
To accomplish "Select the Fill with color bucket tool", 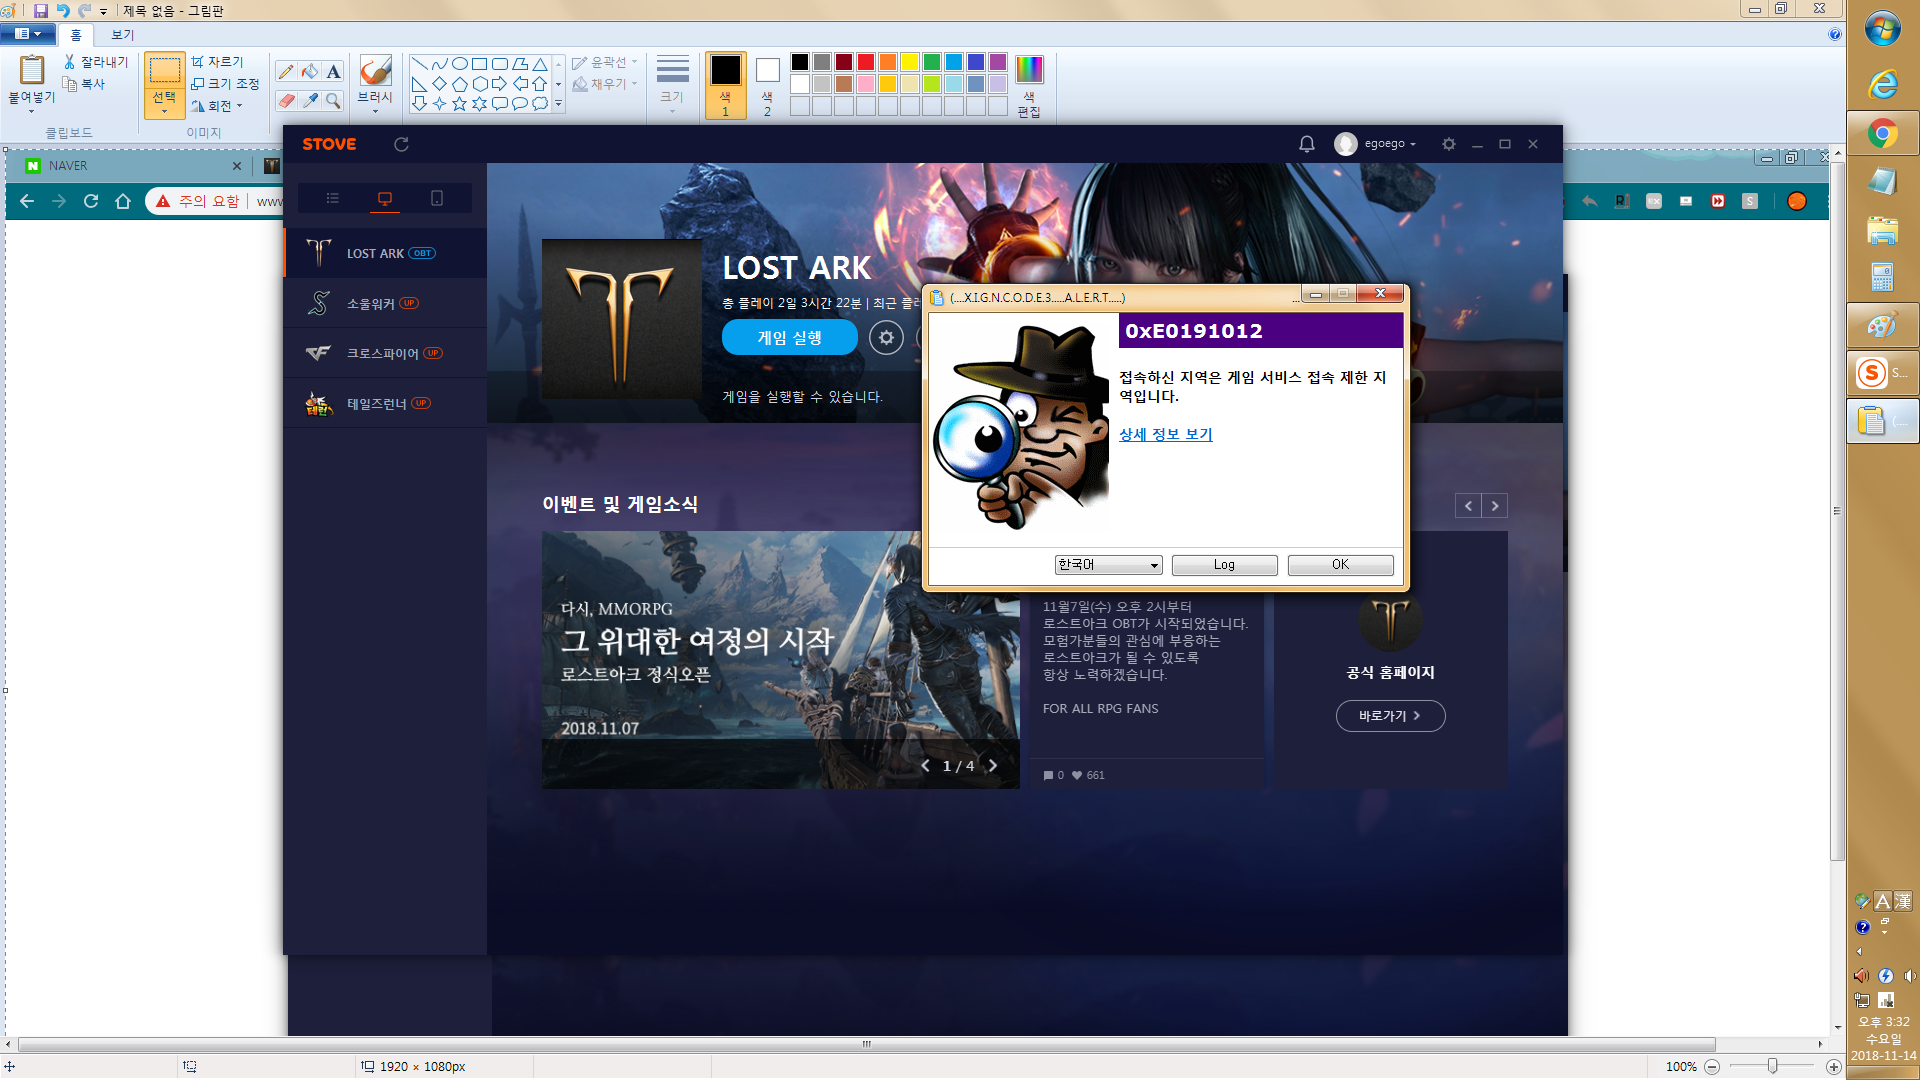I will point(310,72).
